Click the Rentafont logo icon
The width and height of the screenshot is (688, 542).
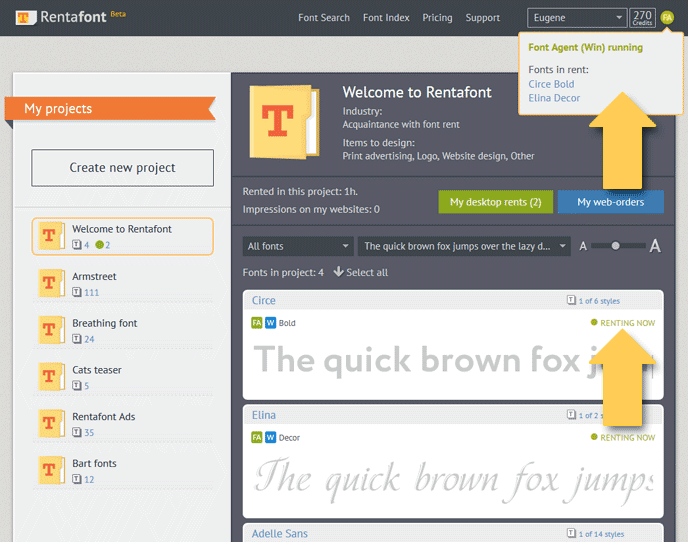(x=25, y=18)
